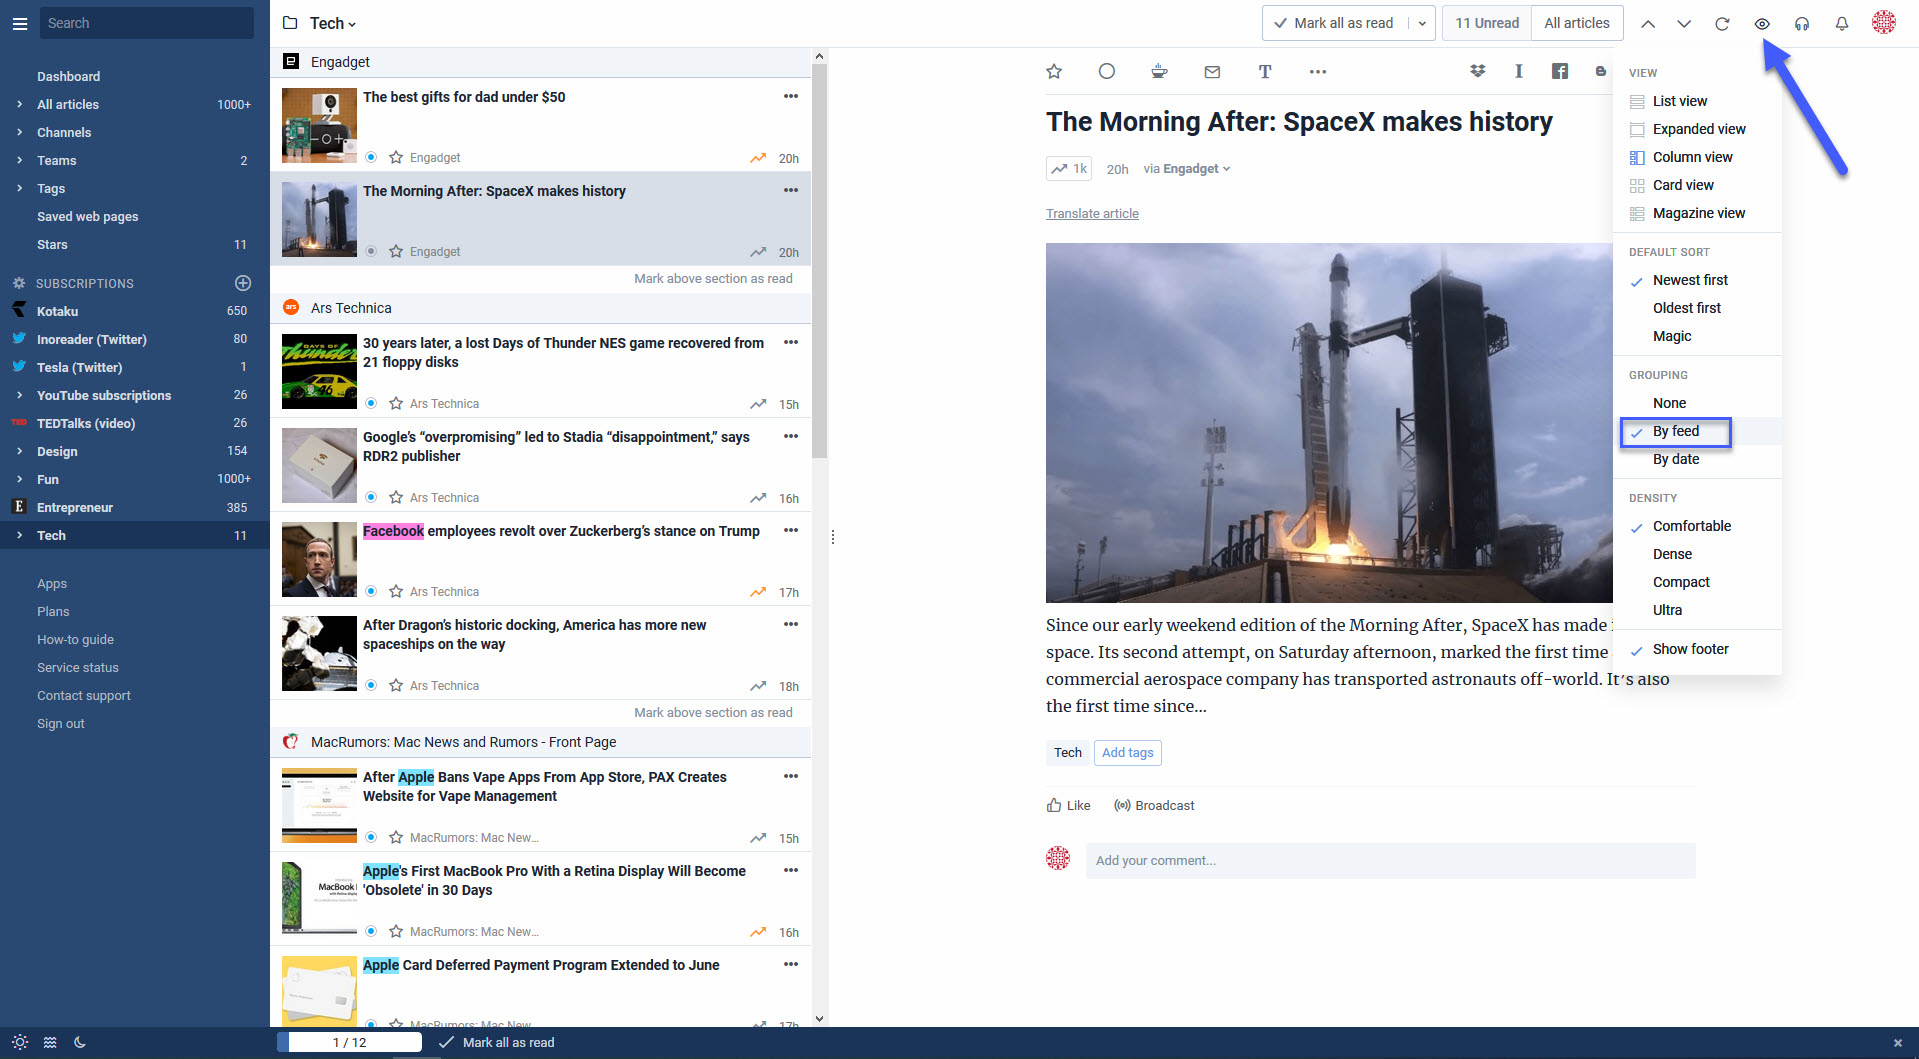Click the refresh articles icon

(1722, 24)
